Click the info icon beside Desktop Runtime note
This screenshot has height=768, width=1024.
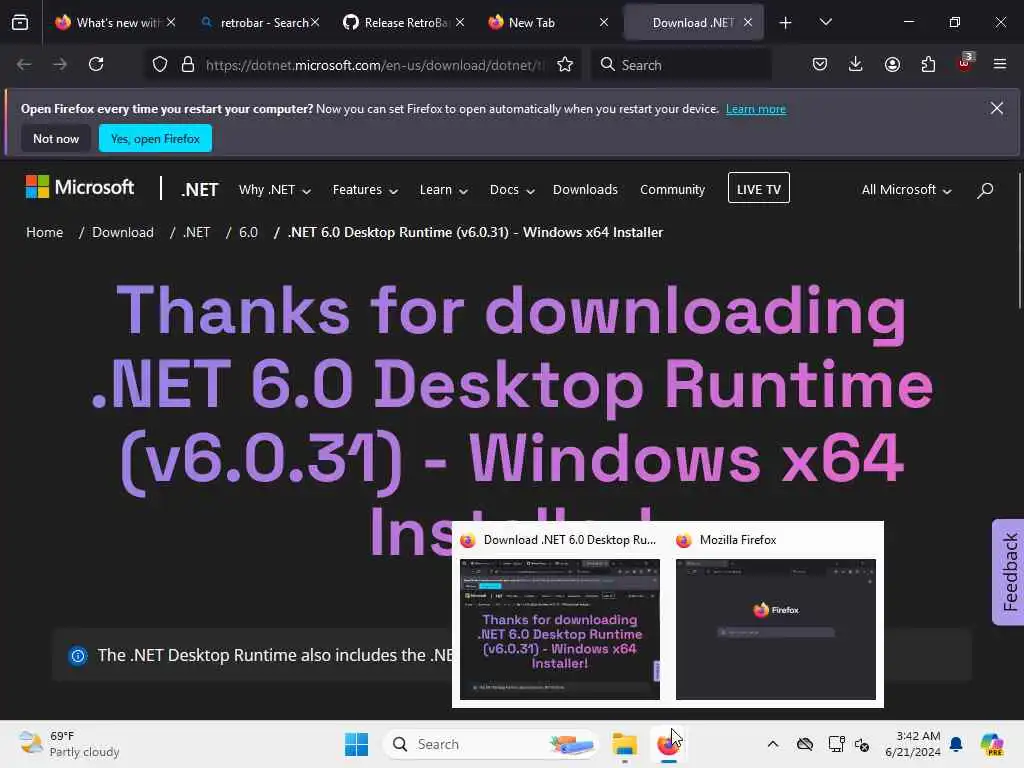[x=78, y=656]
